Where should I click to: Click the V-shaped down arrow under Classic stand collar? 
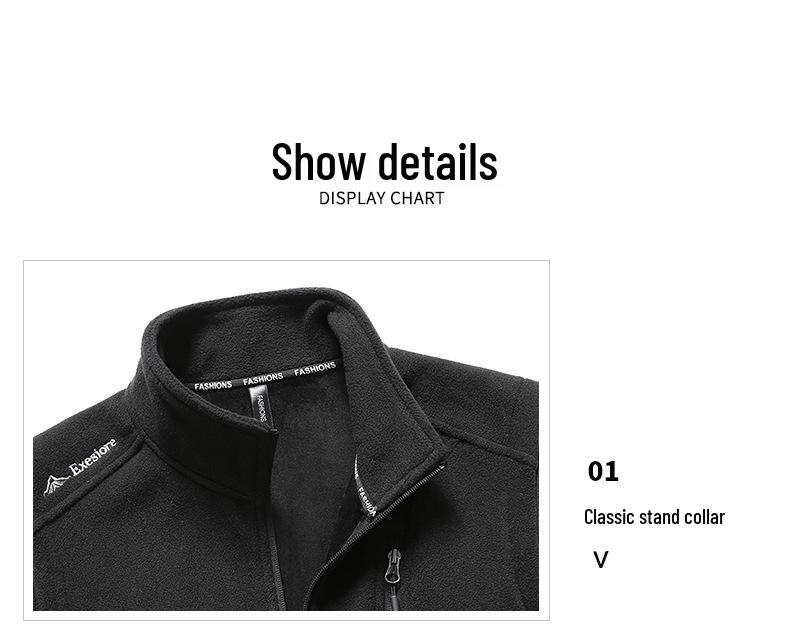click(x=601, y=560)
